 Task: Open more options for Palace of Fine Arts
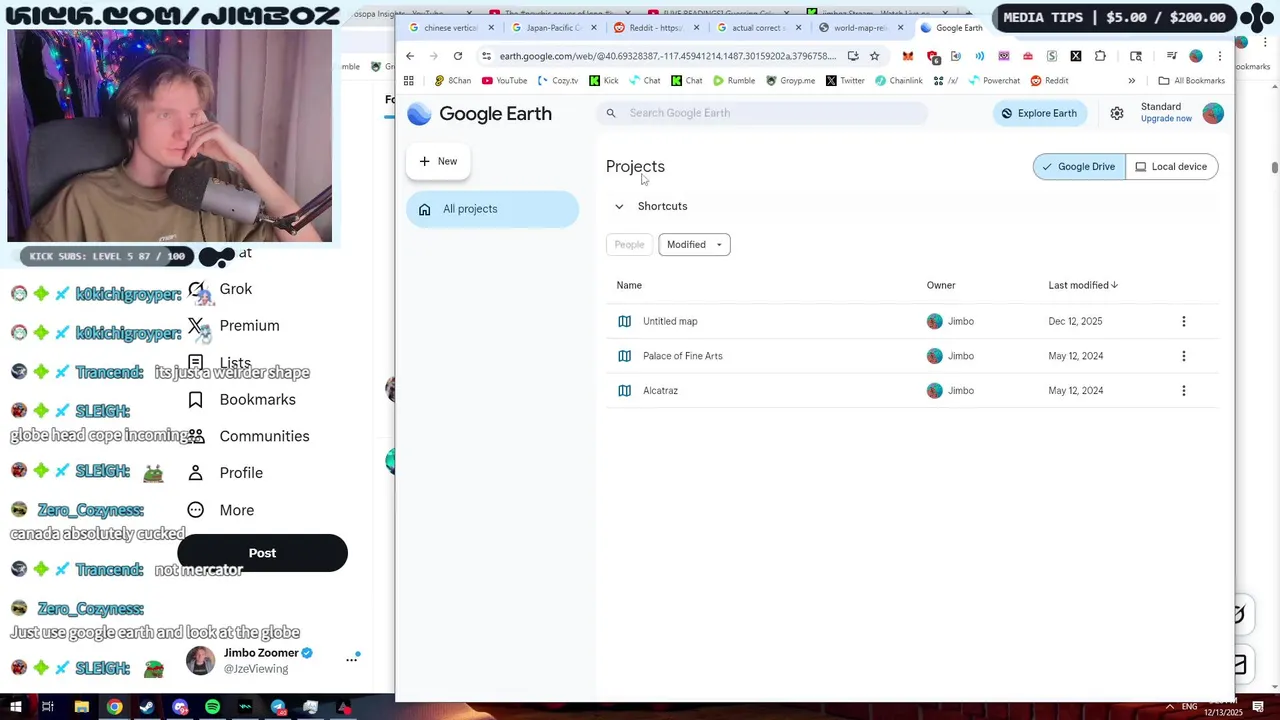(x=1184, y=356)
